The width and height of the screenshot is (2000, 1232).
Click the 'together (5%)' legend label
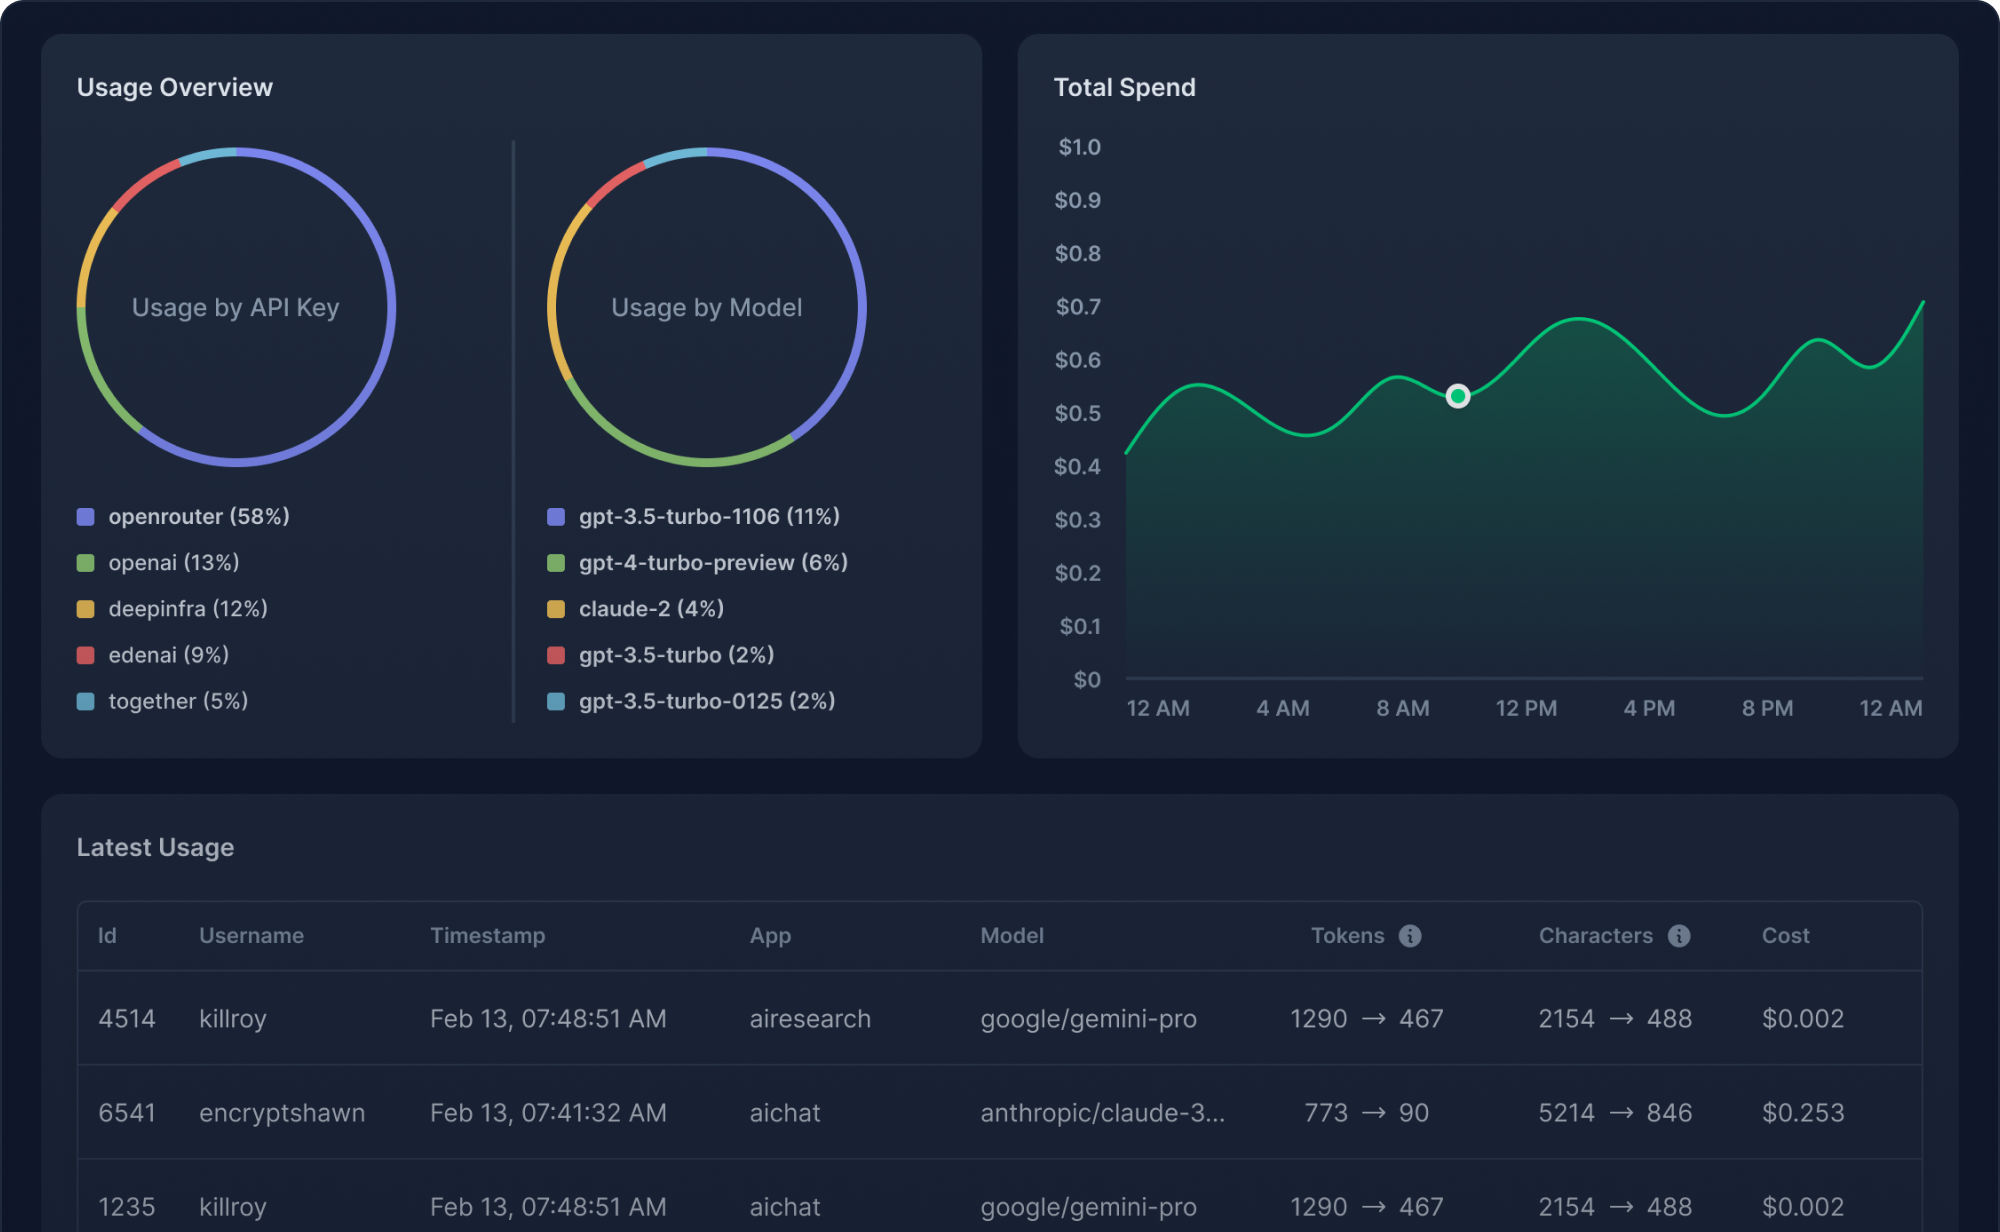[178, 701]
